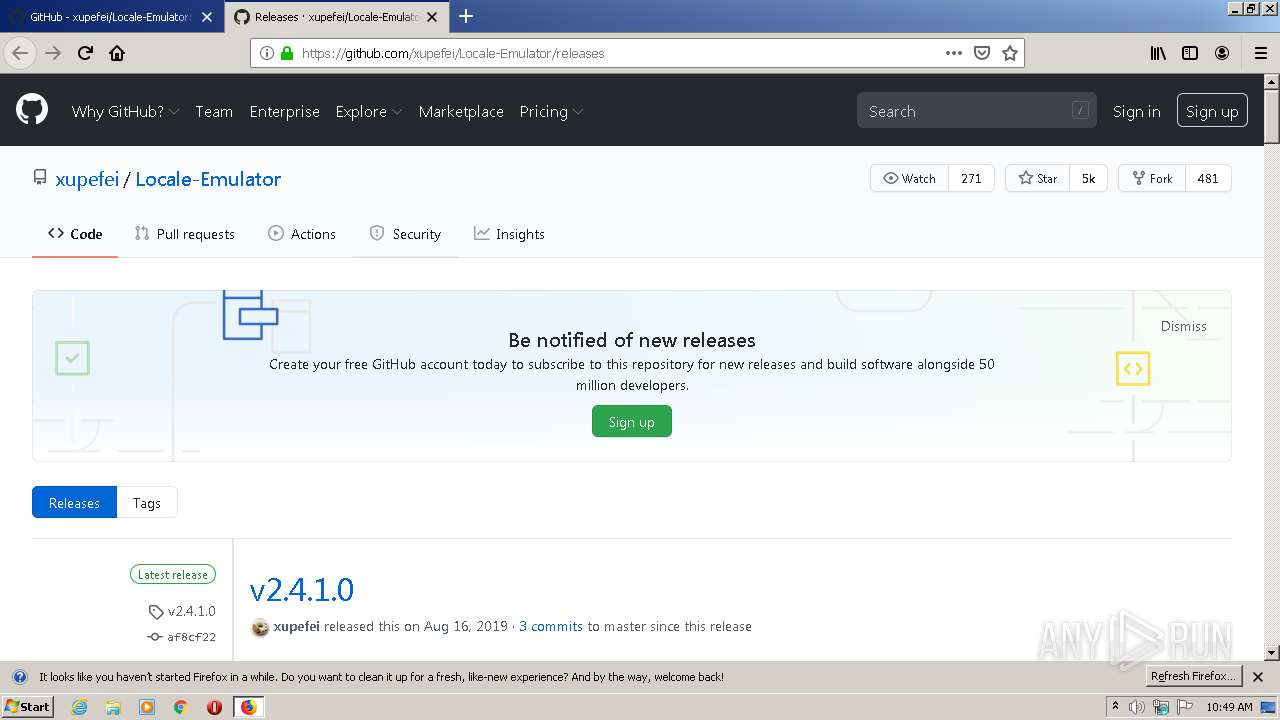Click the header Sign up button

click(x=1212, y=111)
